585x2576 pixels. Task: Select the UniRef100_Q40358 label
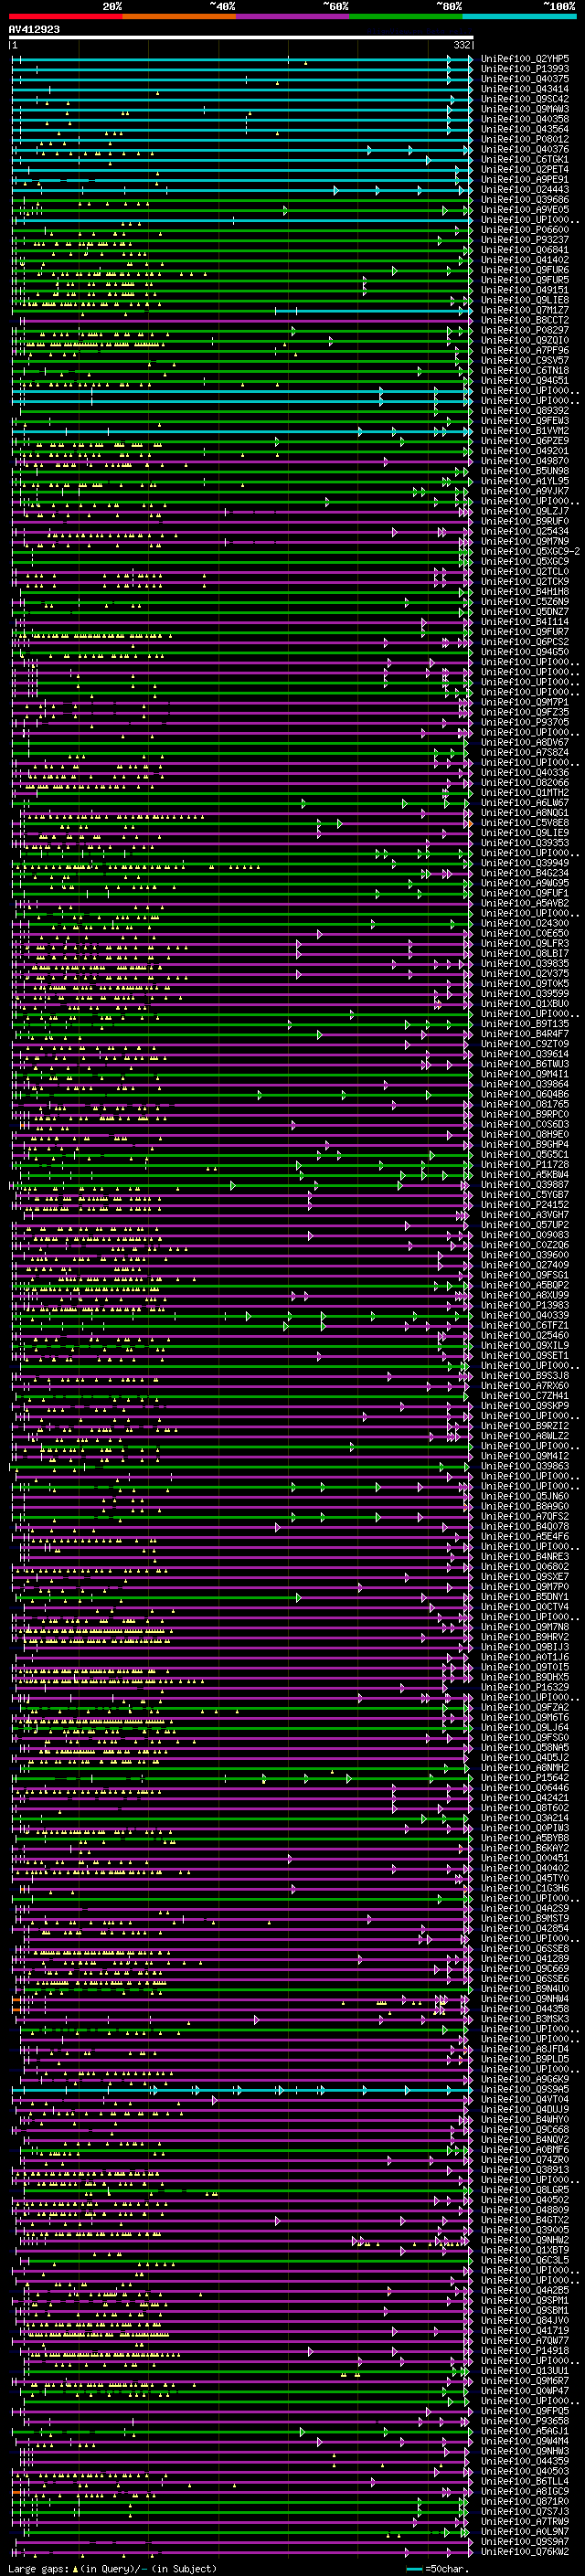pyautogui.click(x=525, y=119)
